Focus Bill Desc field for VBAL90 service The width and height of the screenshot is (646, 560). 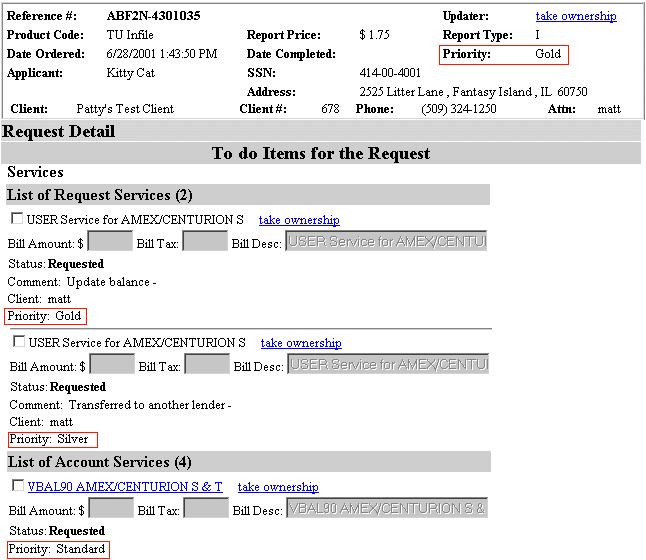click(387, 508)
